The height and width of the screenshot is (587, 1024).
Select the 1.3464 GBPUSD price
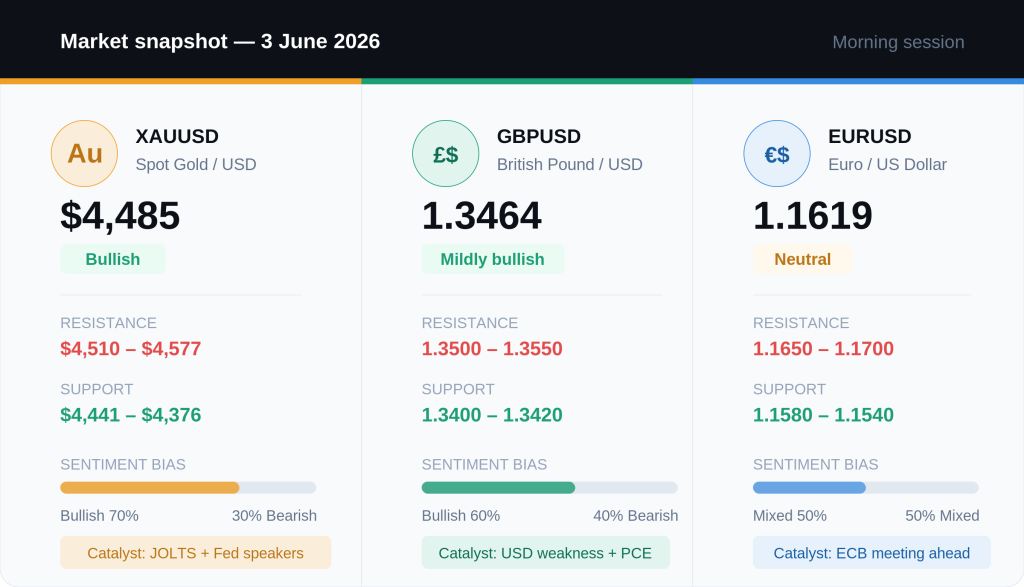click(482, 215)
